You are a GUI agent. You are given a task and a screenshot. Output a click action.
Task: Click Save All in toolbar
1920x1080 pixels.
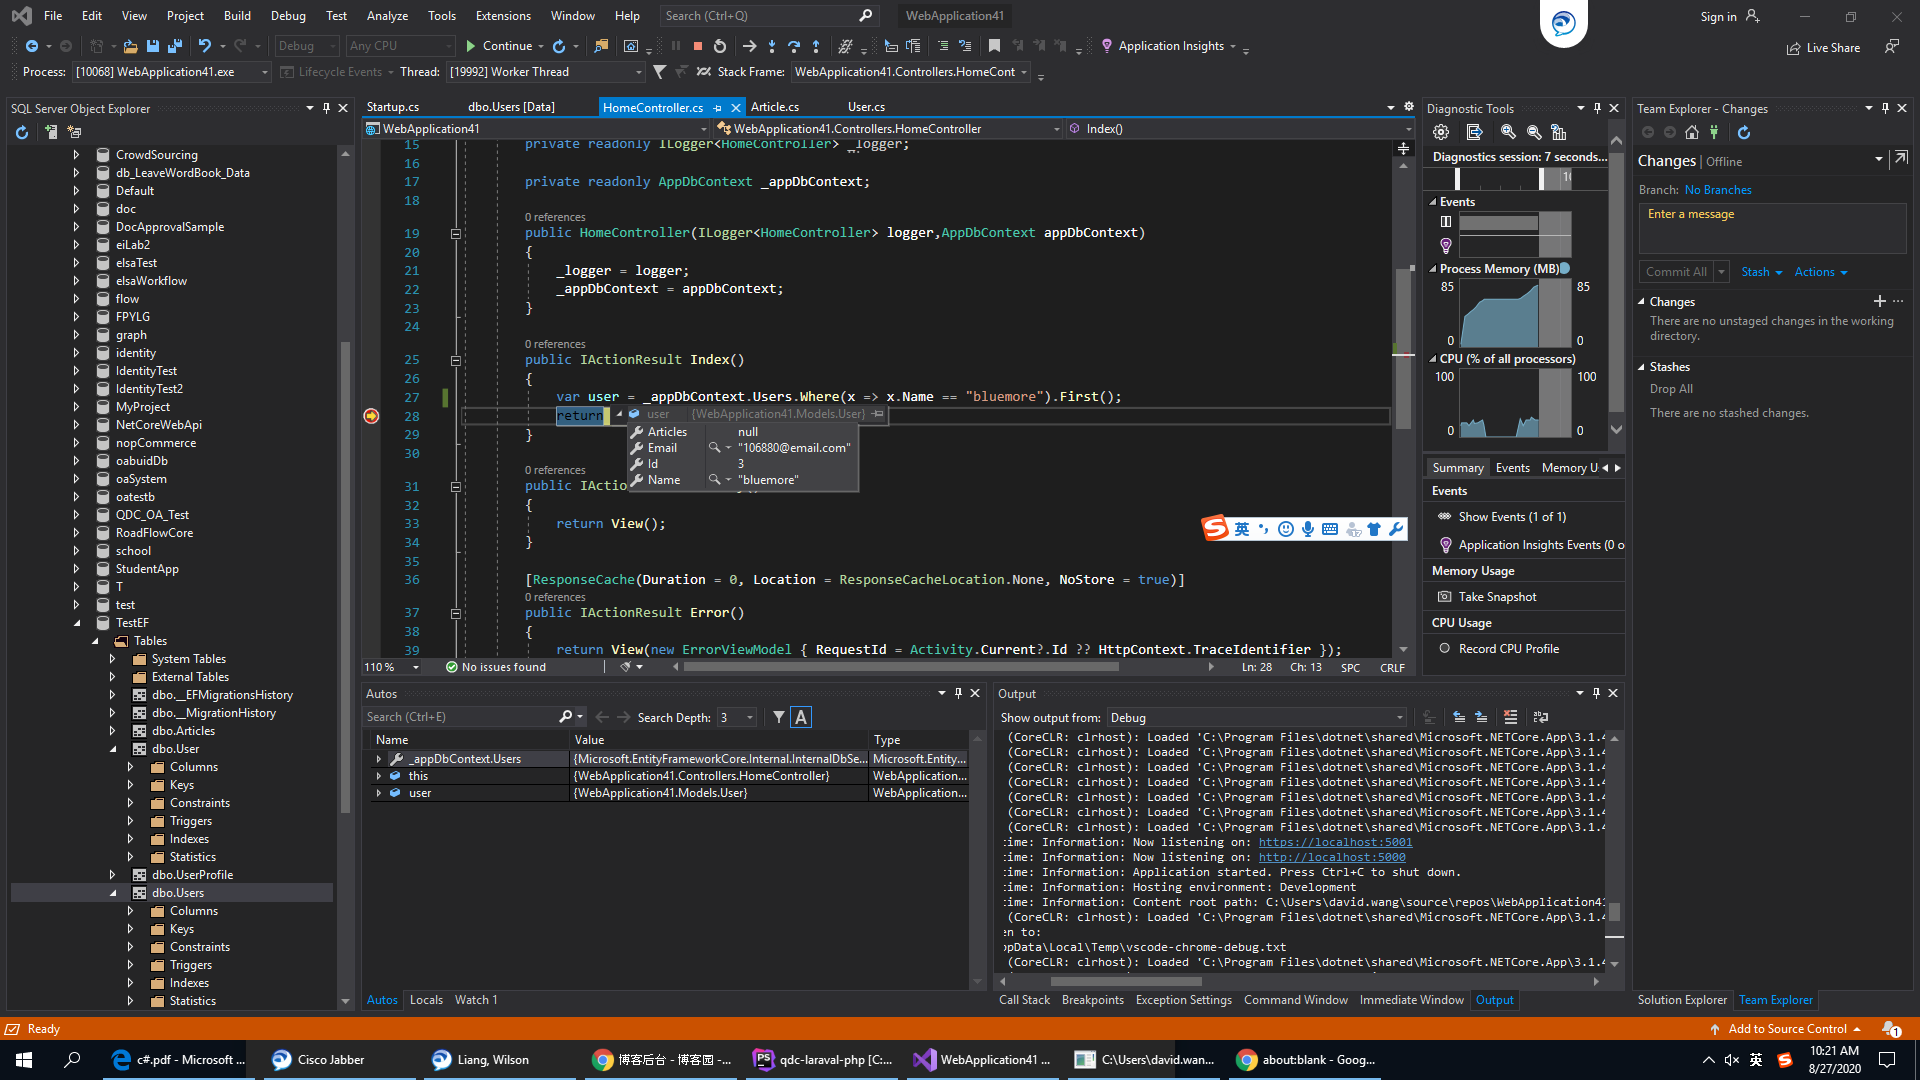point(174,46)
